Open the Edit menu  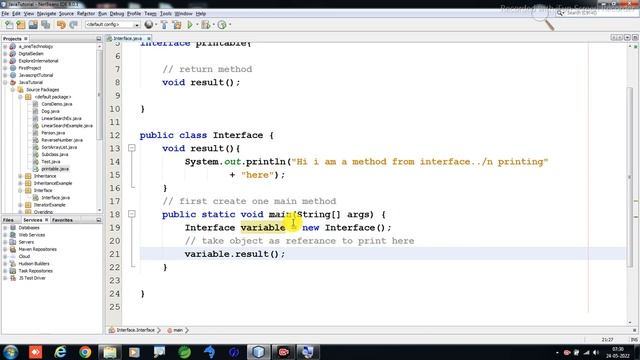(x=16, y=13)
